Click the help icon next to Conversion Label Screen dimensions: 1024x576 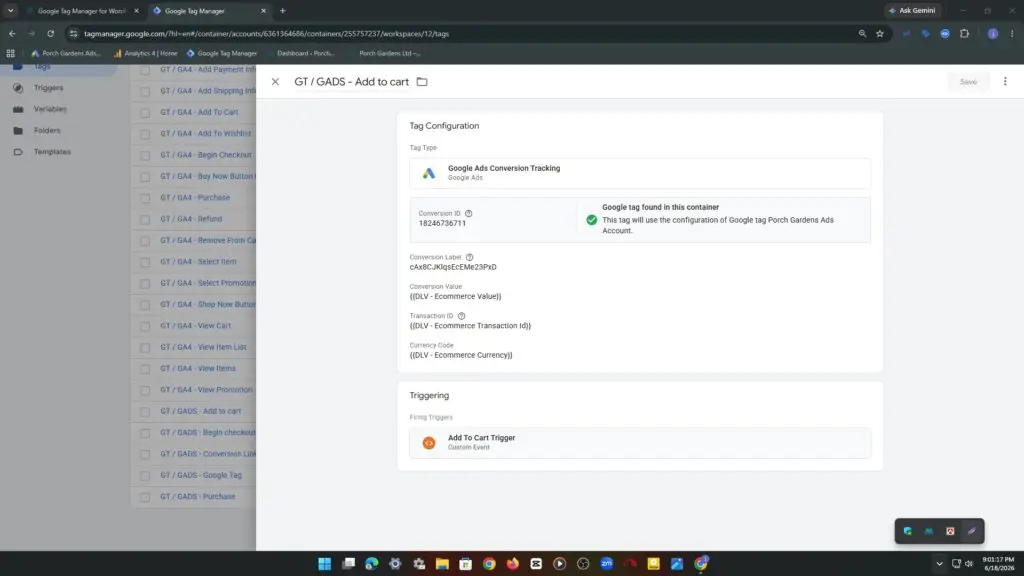coord(469,257)
